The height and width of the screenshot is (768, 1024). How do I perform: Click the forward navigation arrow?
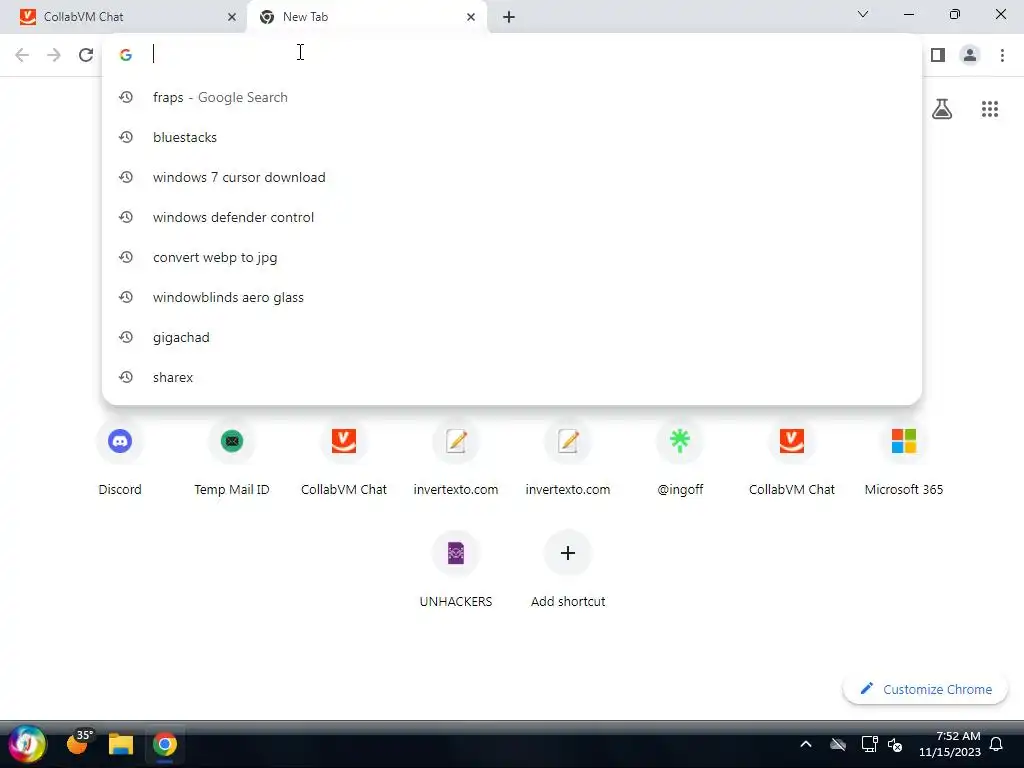pyautogui.click(x=54, y=55)
